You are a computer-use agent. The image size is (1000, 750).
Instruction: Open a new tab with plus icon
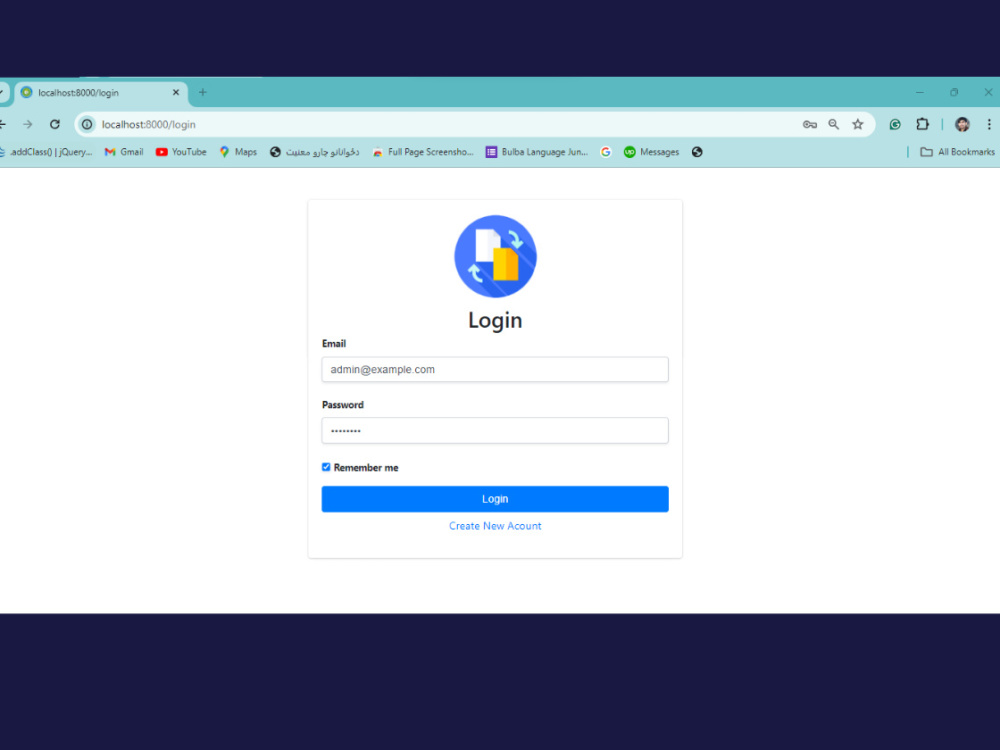(x=202, y=92)
